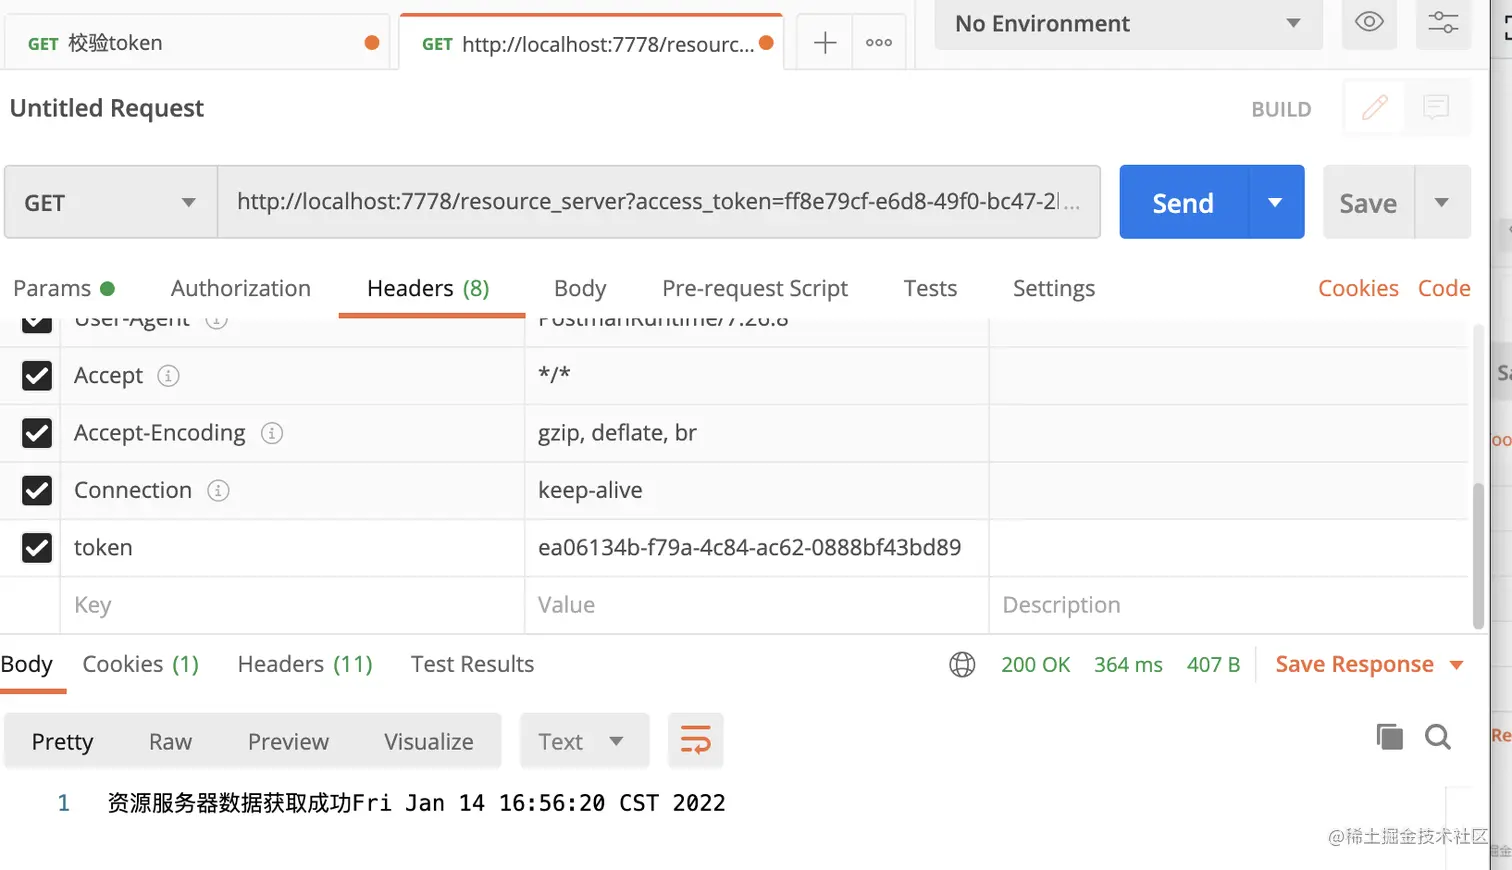Switch to the 校验token request tab
This screenshot has height=870, width=1512.
196,43
